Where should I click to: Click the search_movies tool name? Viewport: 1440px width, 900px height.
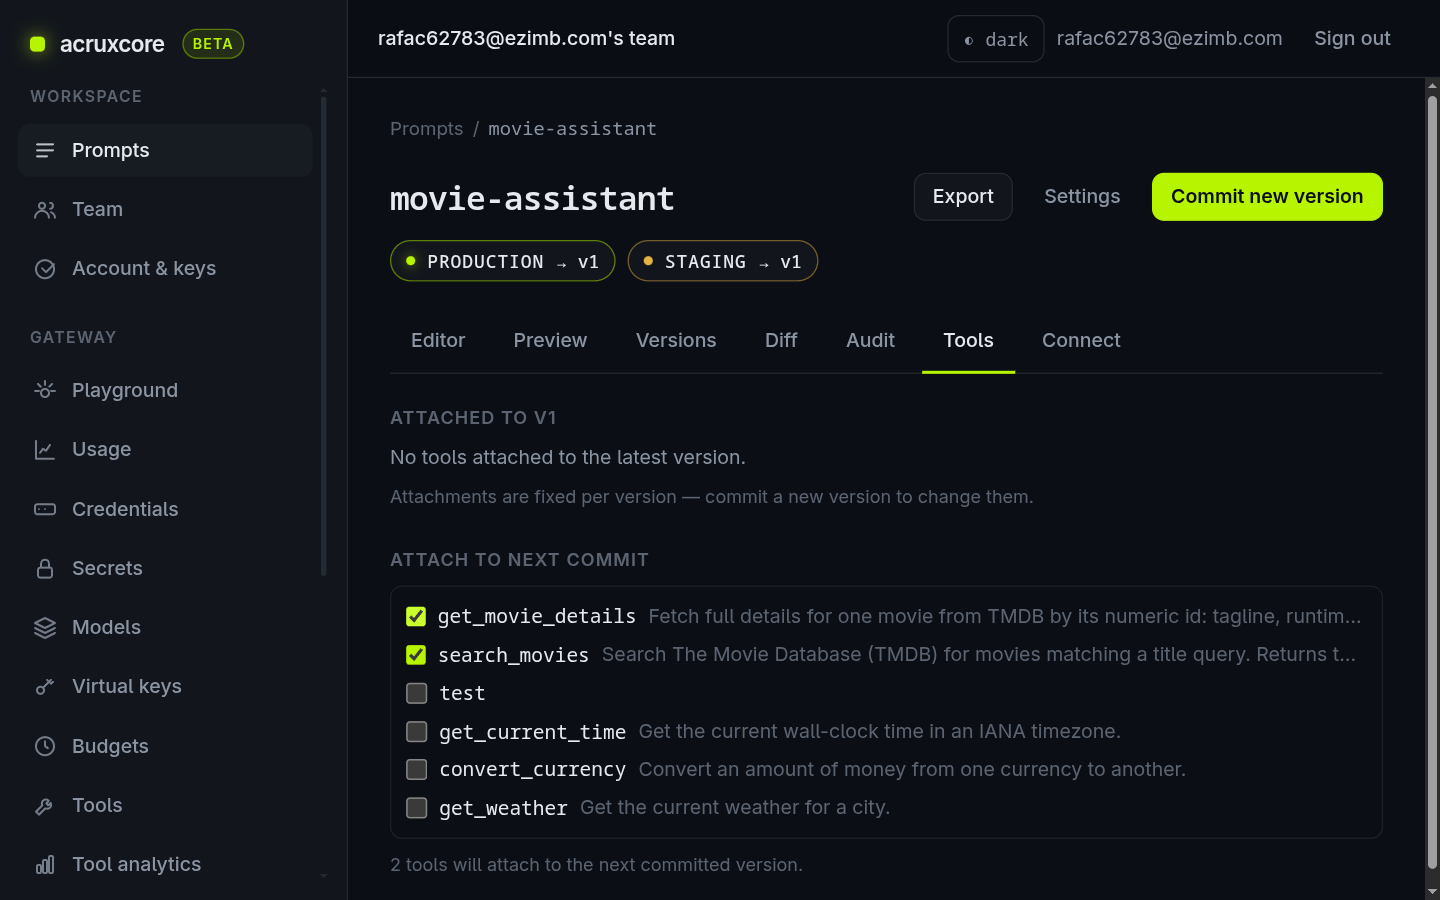pyautogui.click(x=514, y=655)
